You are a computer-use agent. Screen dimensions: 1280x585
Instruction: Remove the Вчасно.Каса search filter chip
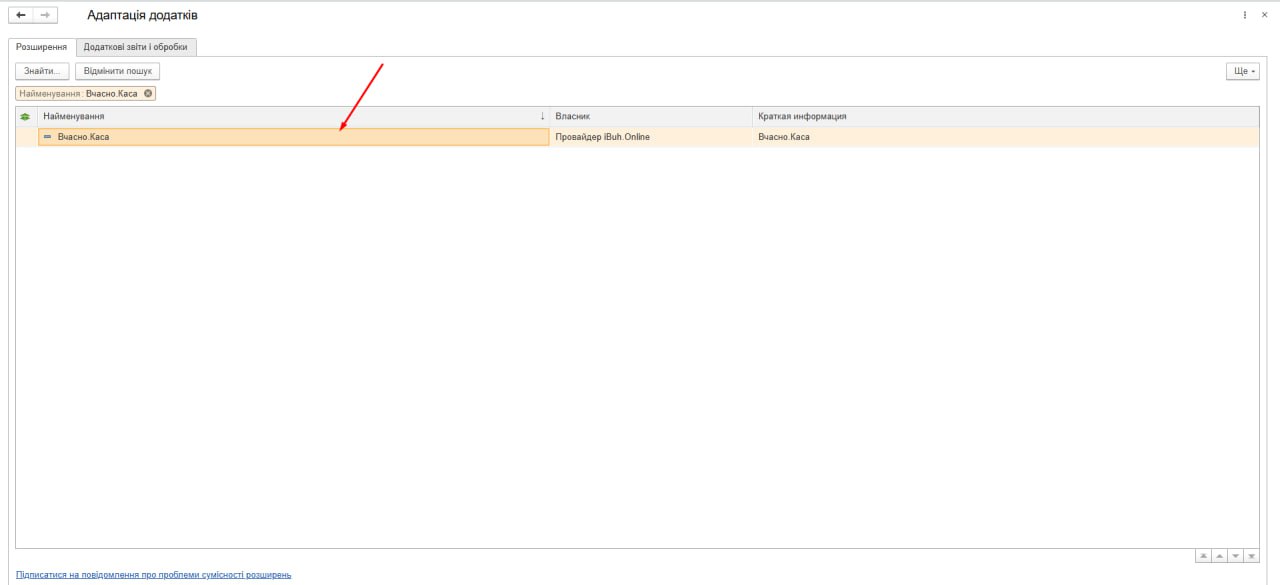click(x=149, y=93)
